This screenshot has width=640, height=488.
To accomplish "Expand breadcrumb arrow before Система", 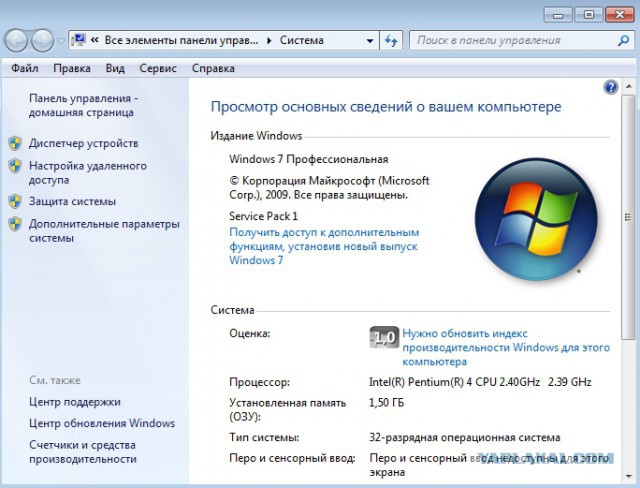I will (x=269, y=40).
